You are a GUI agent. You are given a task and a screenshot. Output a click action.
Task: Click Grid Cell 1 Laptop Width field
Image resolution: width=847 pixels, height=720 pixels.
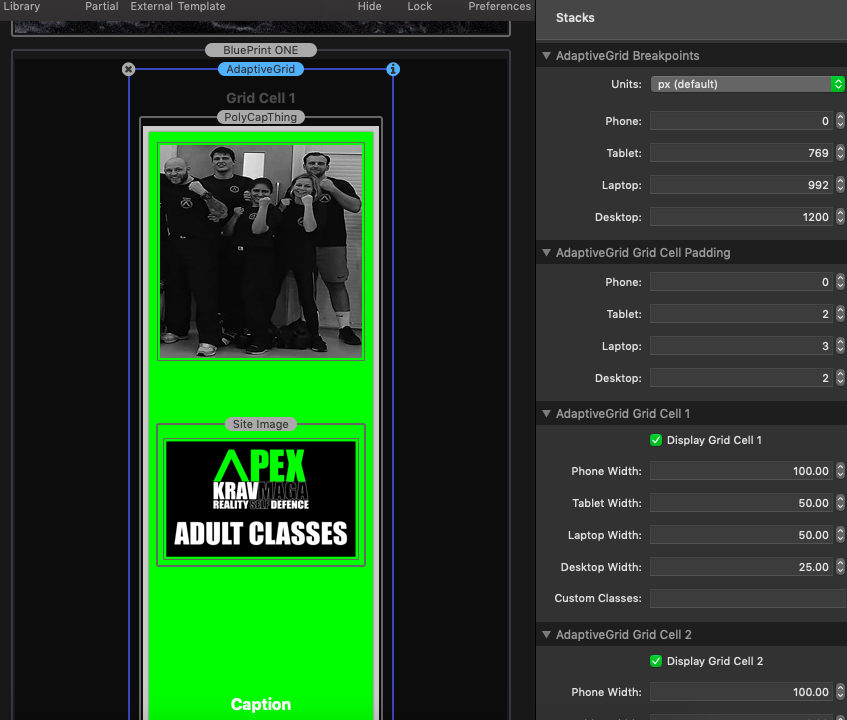point(741,535)
